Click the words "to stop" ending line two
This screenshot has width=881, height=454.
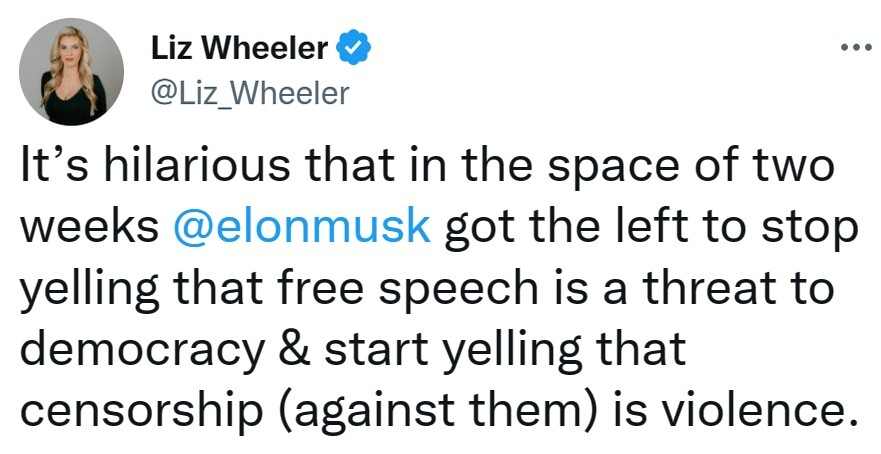pos(788,229)
